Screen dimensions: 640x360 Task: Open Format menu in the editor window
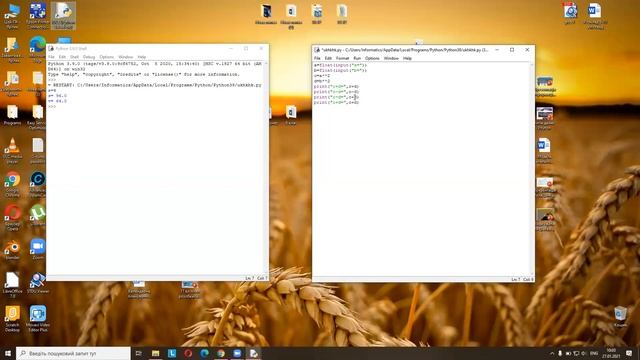[342, 58]
